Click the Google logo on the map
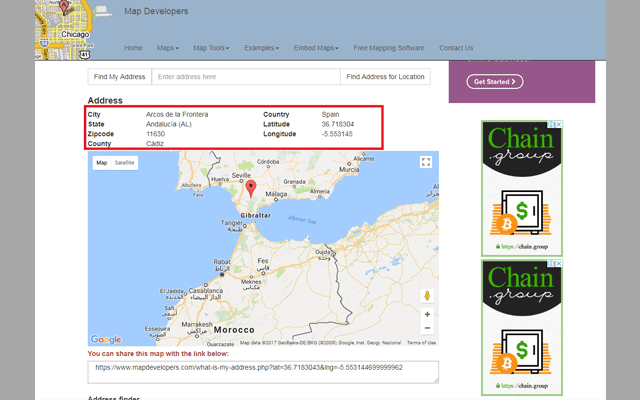This screenshot has height=400, width=640. [105, 340]
